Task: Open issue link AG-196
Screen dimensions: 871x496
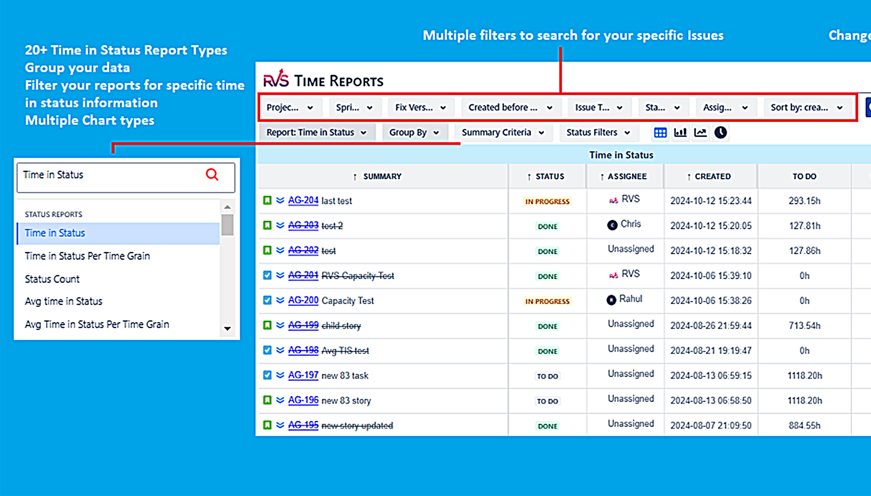Action: point(303,400)
